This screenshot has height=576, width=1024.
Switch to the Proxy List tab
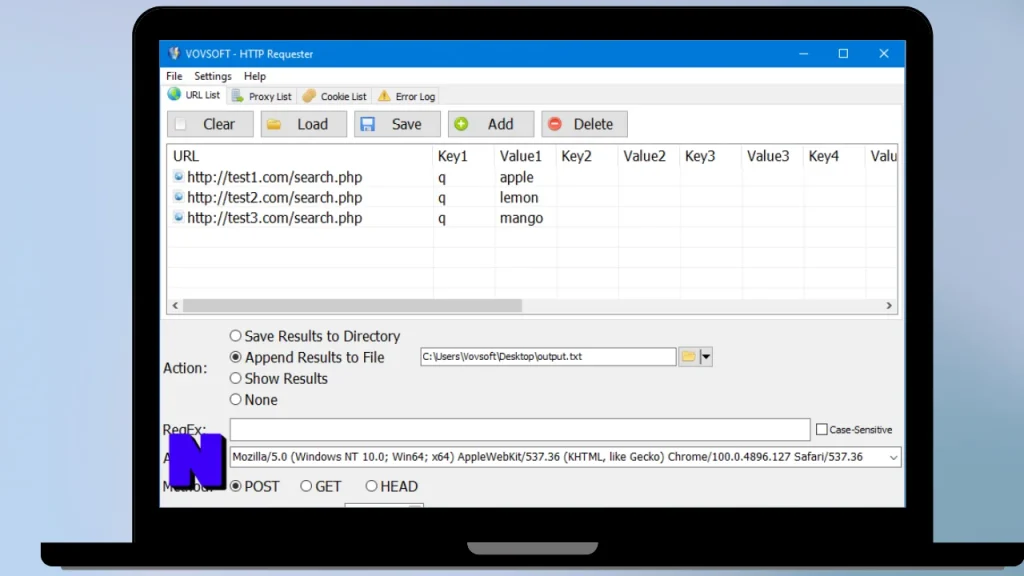(x=262, y=96)
